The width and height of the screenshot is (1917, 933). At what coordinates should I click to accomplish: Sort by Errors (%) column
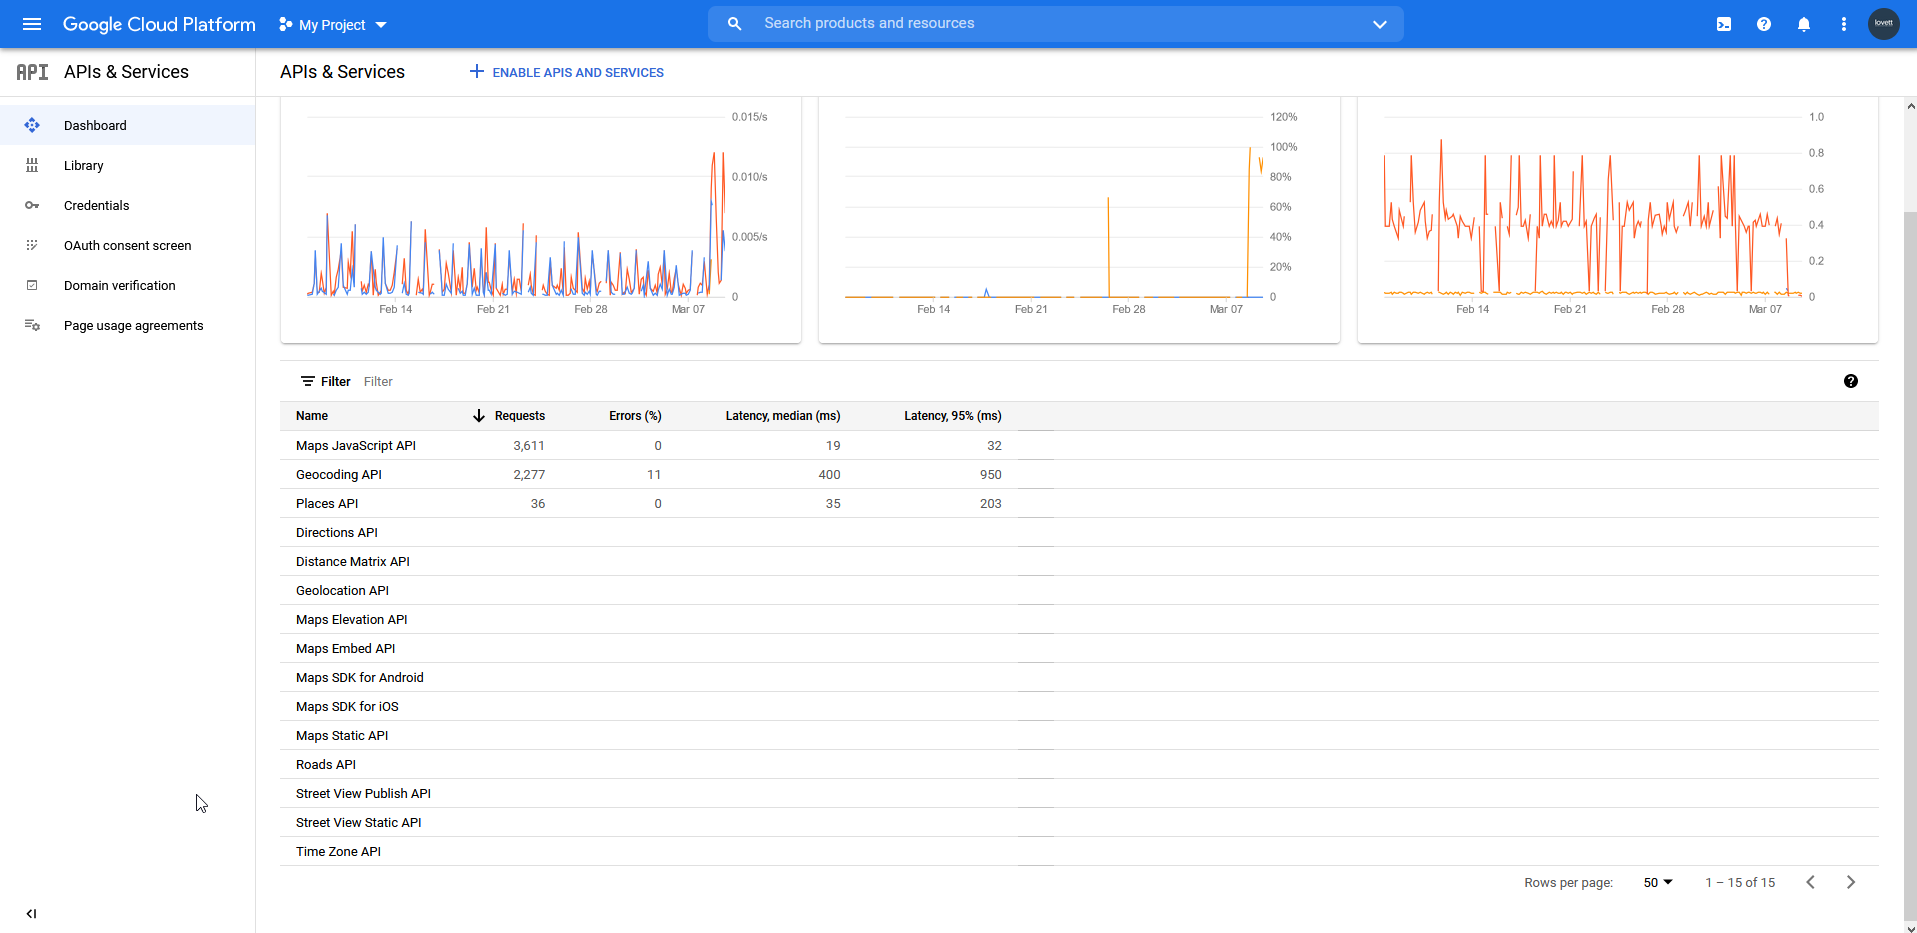(x=635, y=416)
